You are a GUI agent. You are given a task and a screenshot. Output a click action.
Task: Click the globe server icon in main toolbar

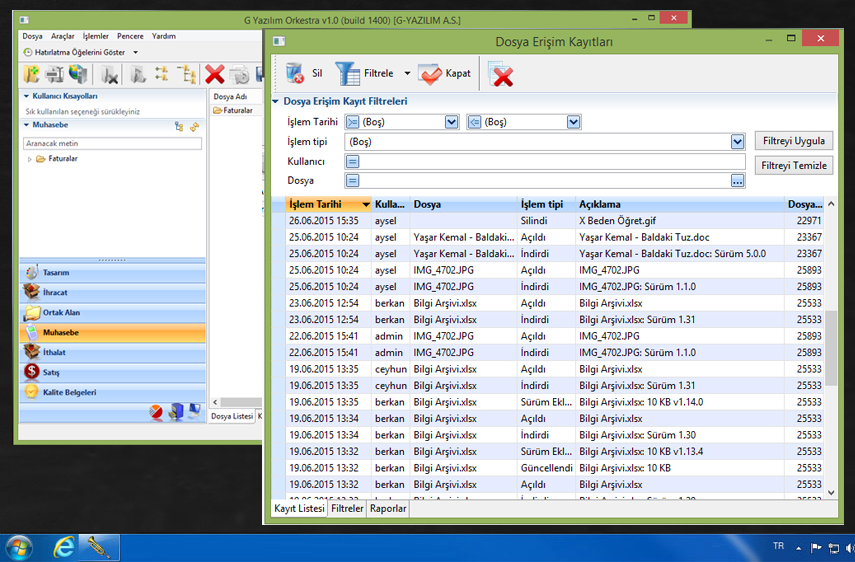point(78,74)
